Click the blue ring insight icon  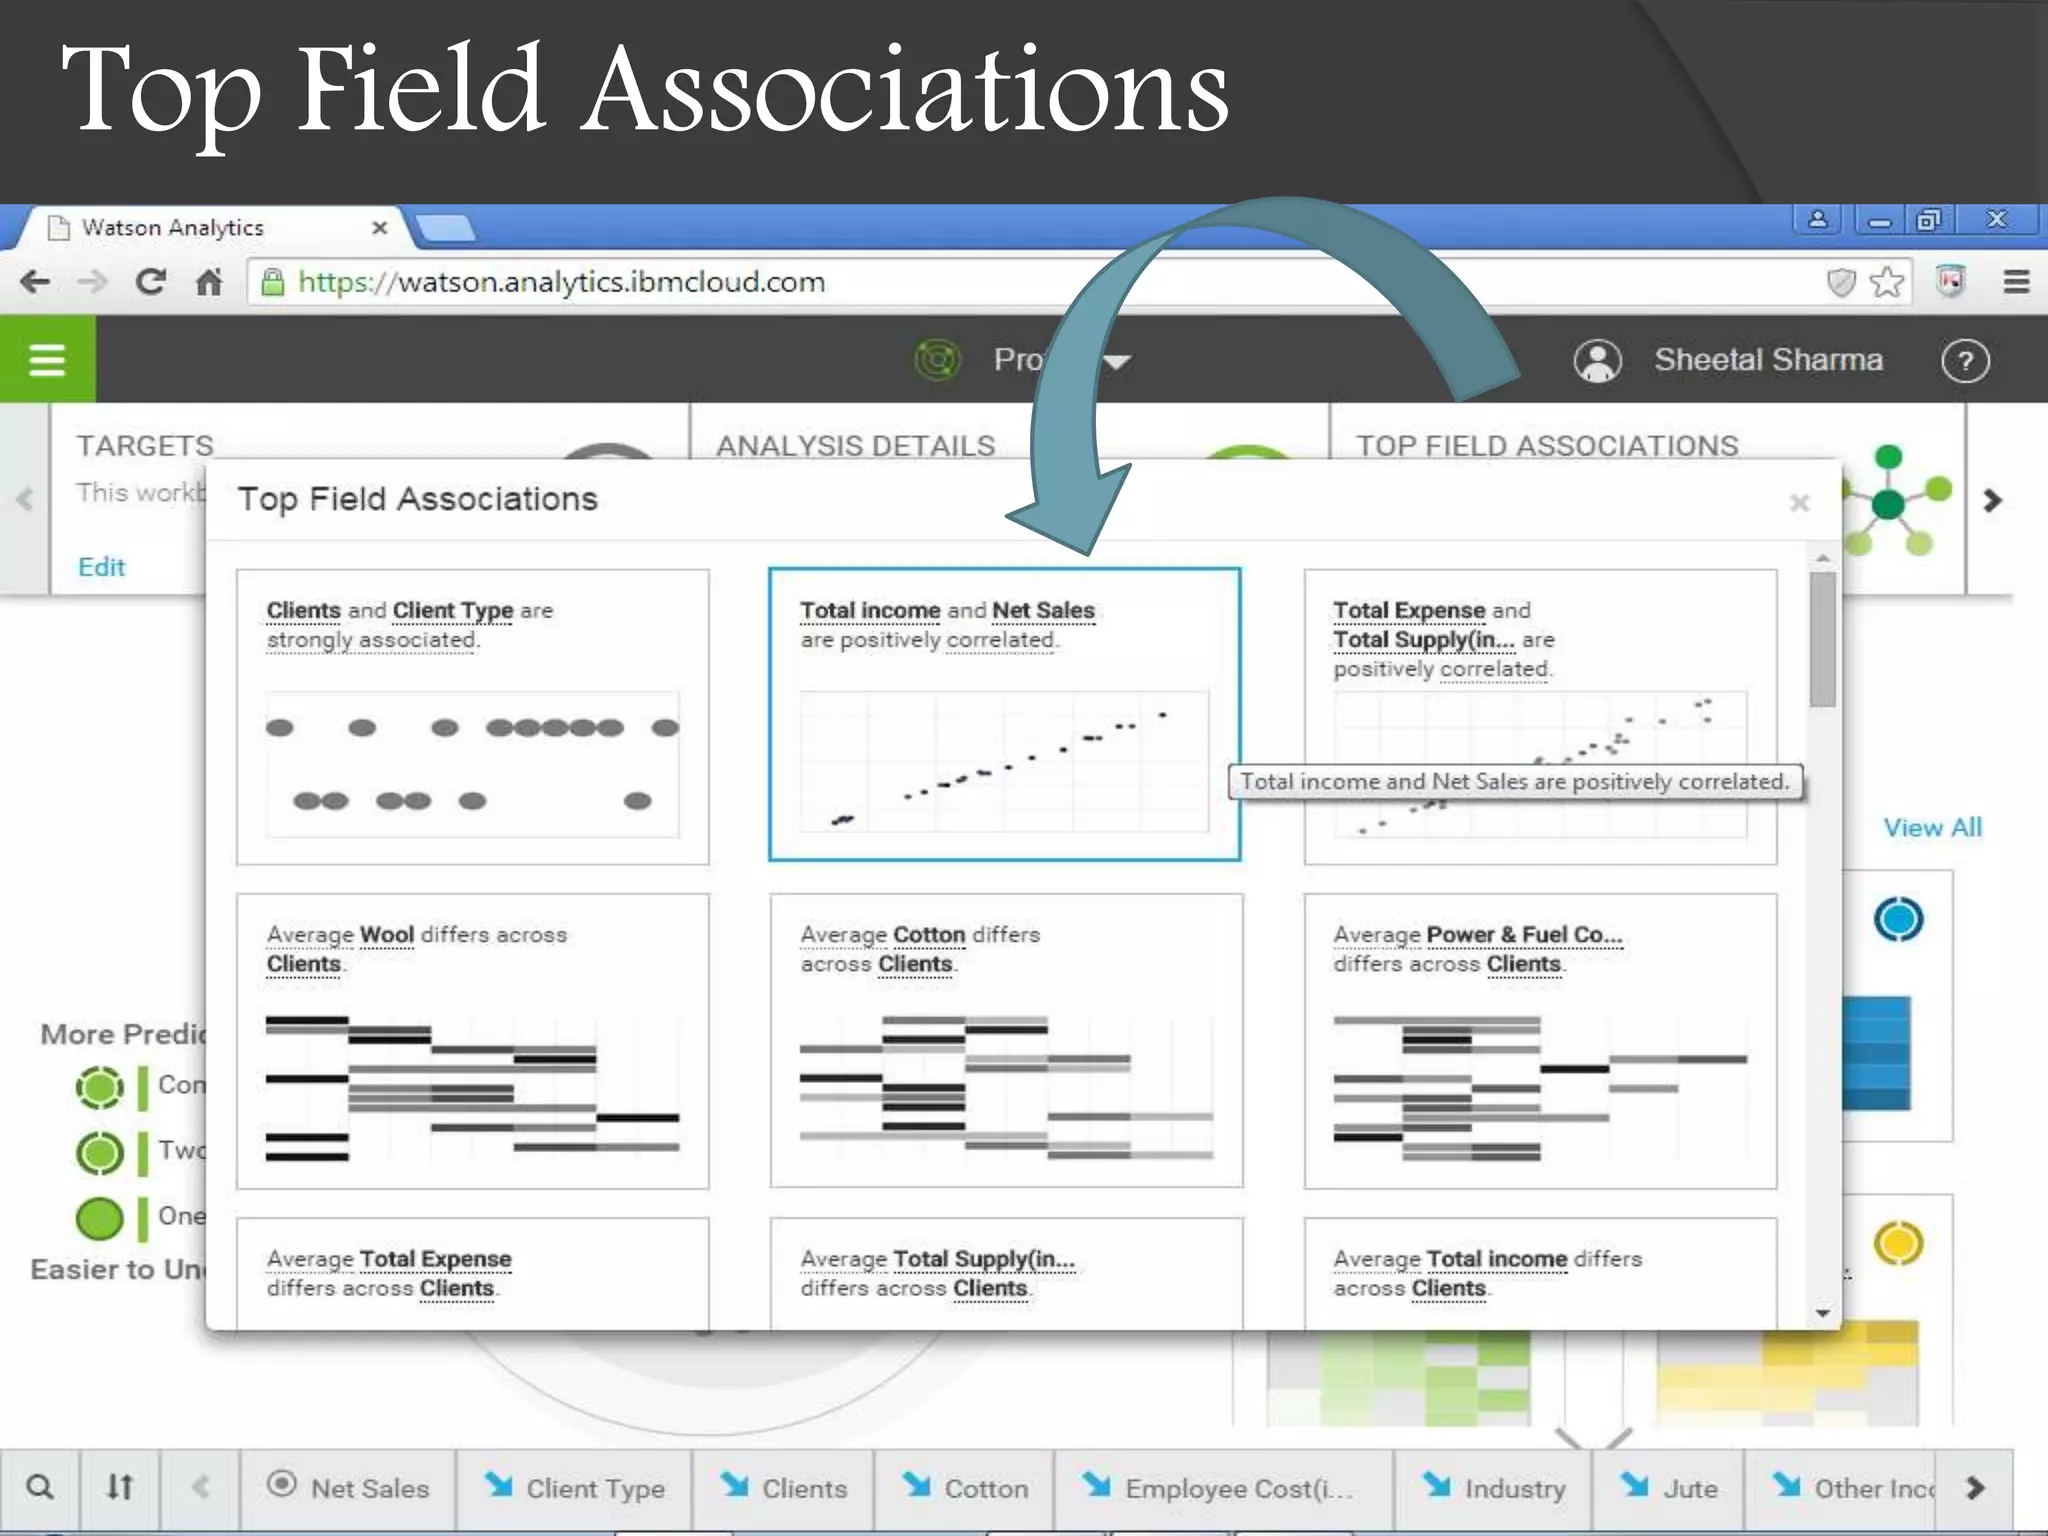point(1898,919)
